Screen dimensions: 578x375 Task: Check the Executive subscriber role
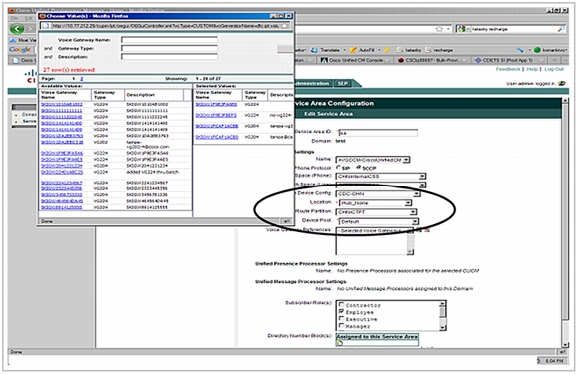tap(342, 319)
